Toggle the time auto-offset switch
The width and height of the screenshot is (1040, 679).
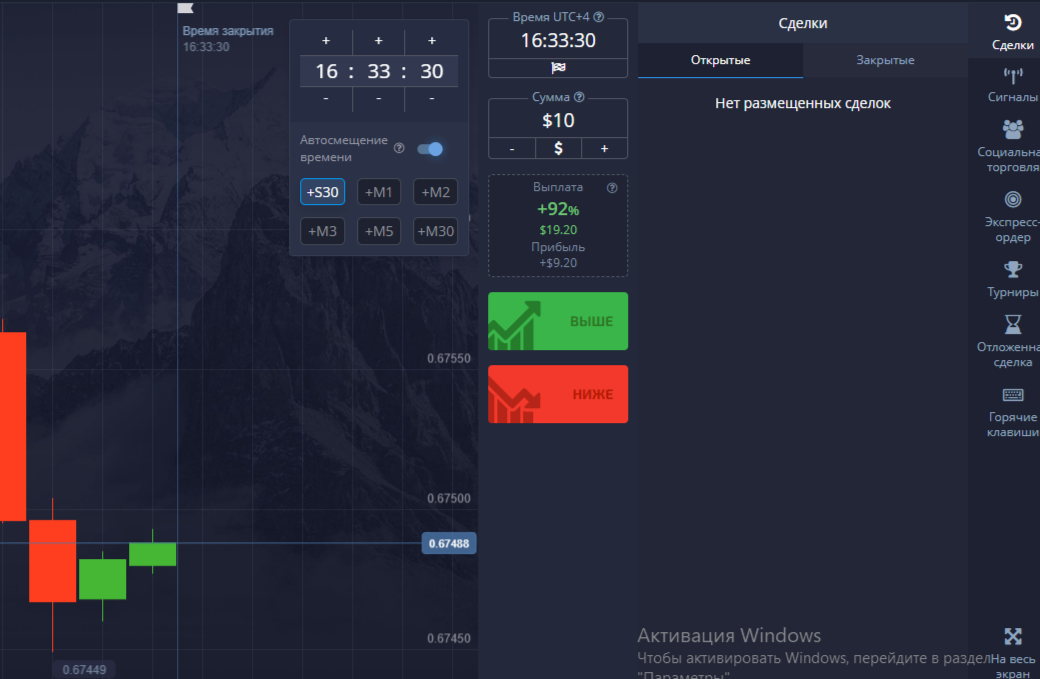tap(430, 149)
